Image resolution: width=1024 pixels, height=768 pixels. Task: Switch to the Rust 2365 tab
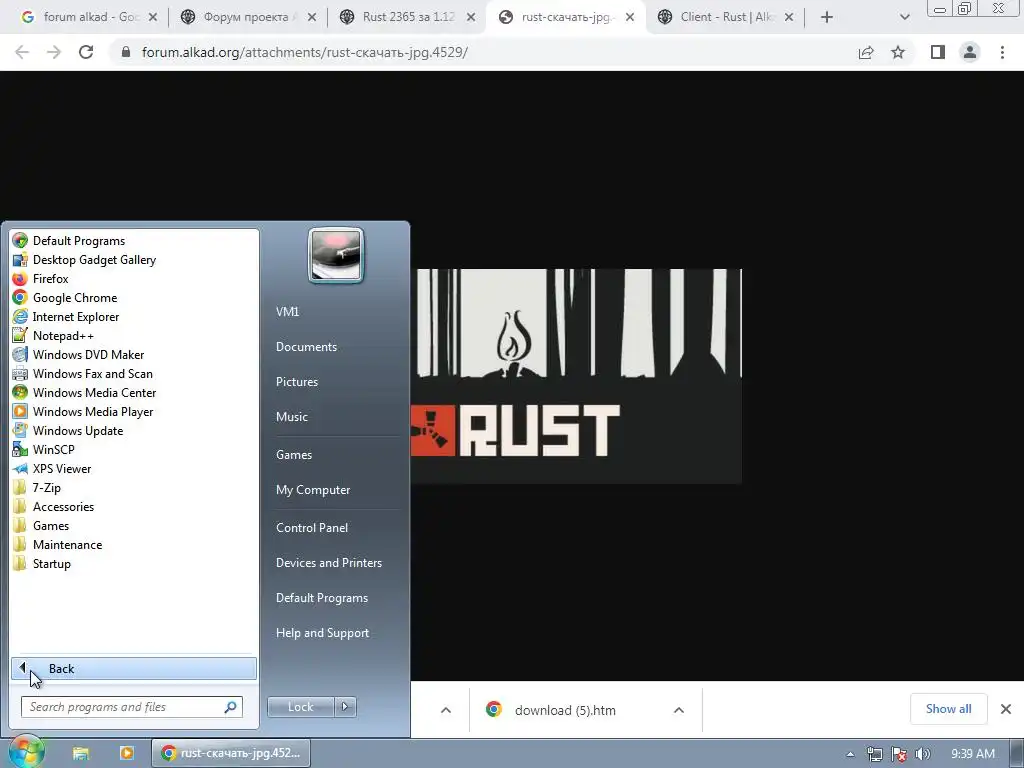pos(404,17)
